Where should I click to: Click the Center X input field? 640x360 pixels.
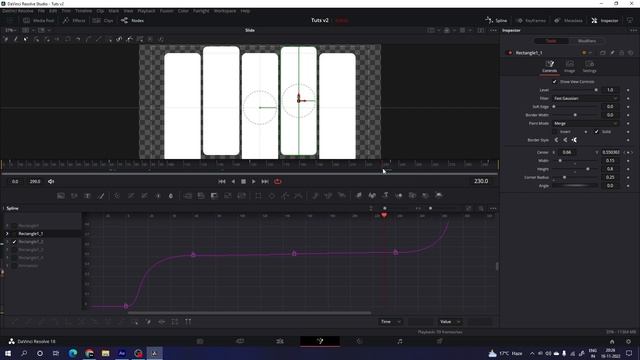(567, 152)
